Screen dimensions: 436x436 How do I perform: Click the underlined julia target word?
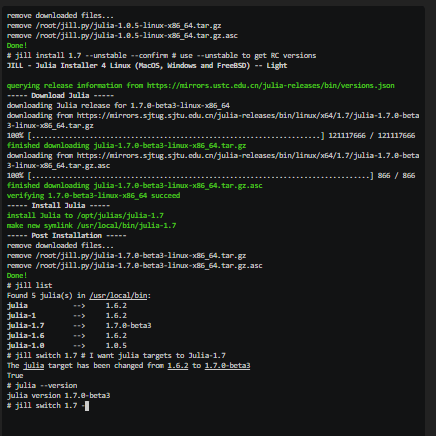(x=34, y=366)
